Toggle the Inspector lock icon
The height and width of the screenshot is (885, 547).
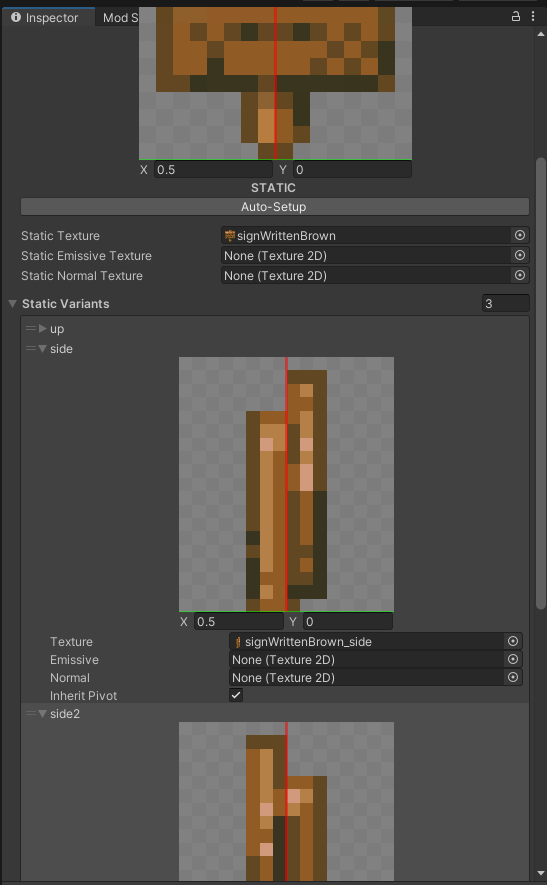tap(515, 16)
